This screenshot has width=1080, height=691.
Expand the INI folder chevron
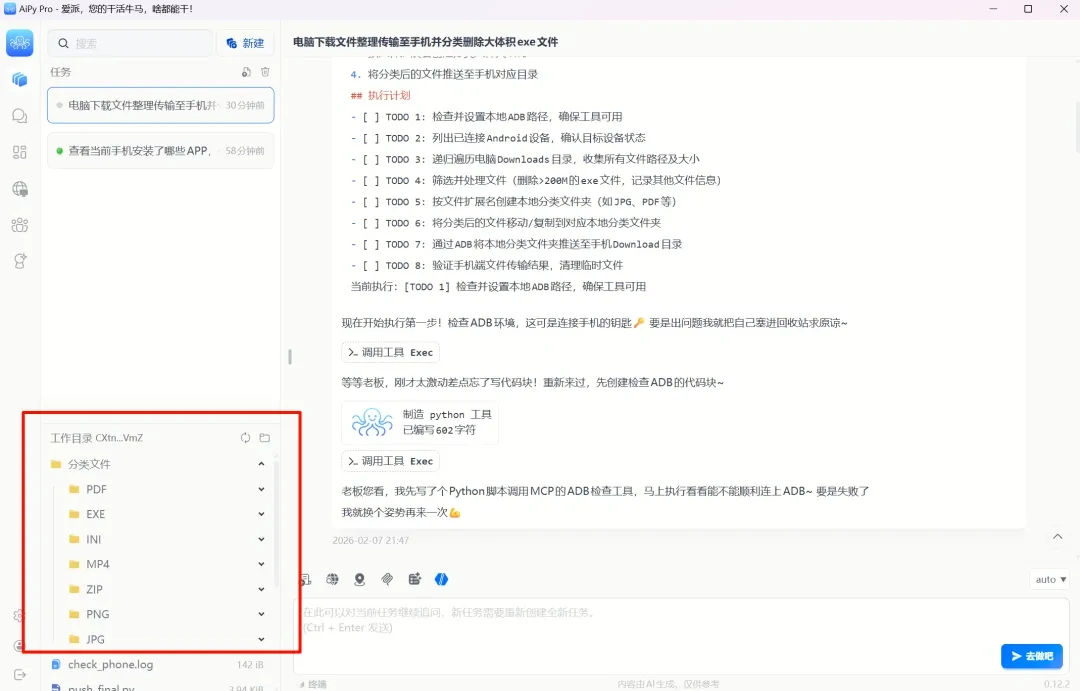click(261, 539)
